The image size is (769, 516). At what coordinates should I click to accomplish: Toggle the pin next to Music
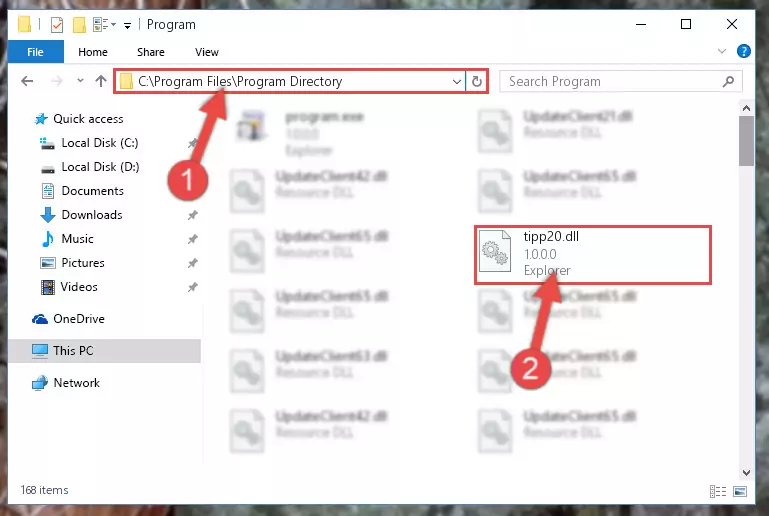193,239
